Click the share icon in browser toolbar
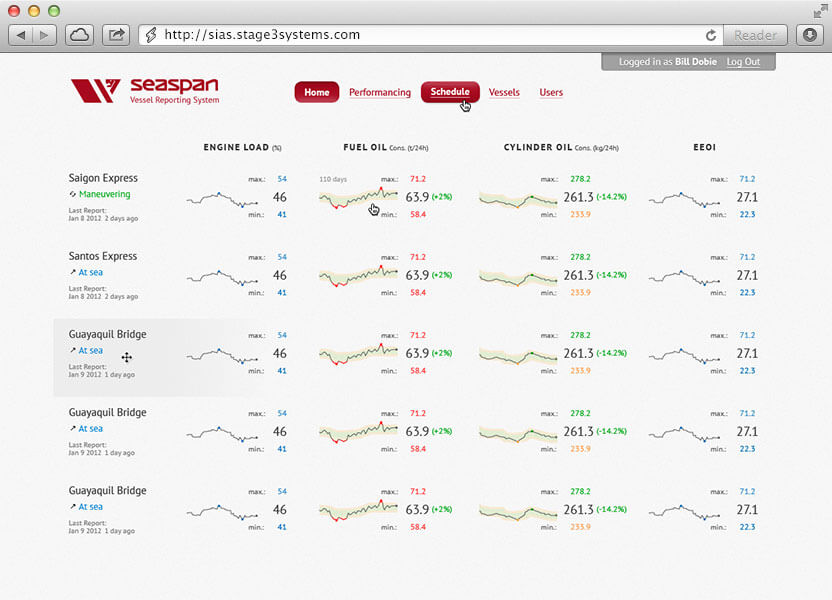The image size is (832, 600). pyautogui.click(x=115, y=33)
